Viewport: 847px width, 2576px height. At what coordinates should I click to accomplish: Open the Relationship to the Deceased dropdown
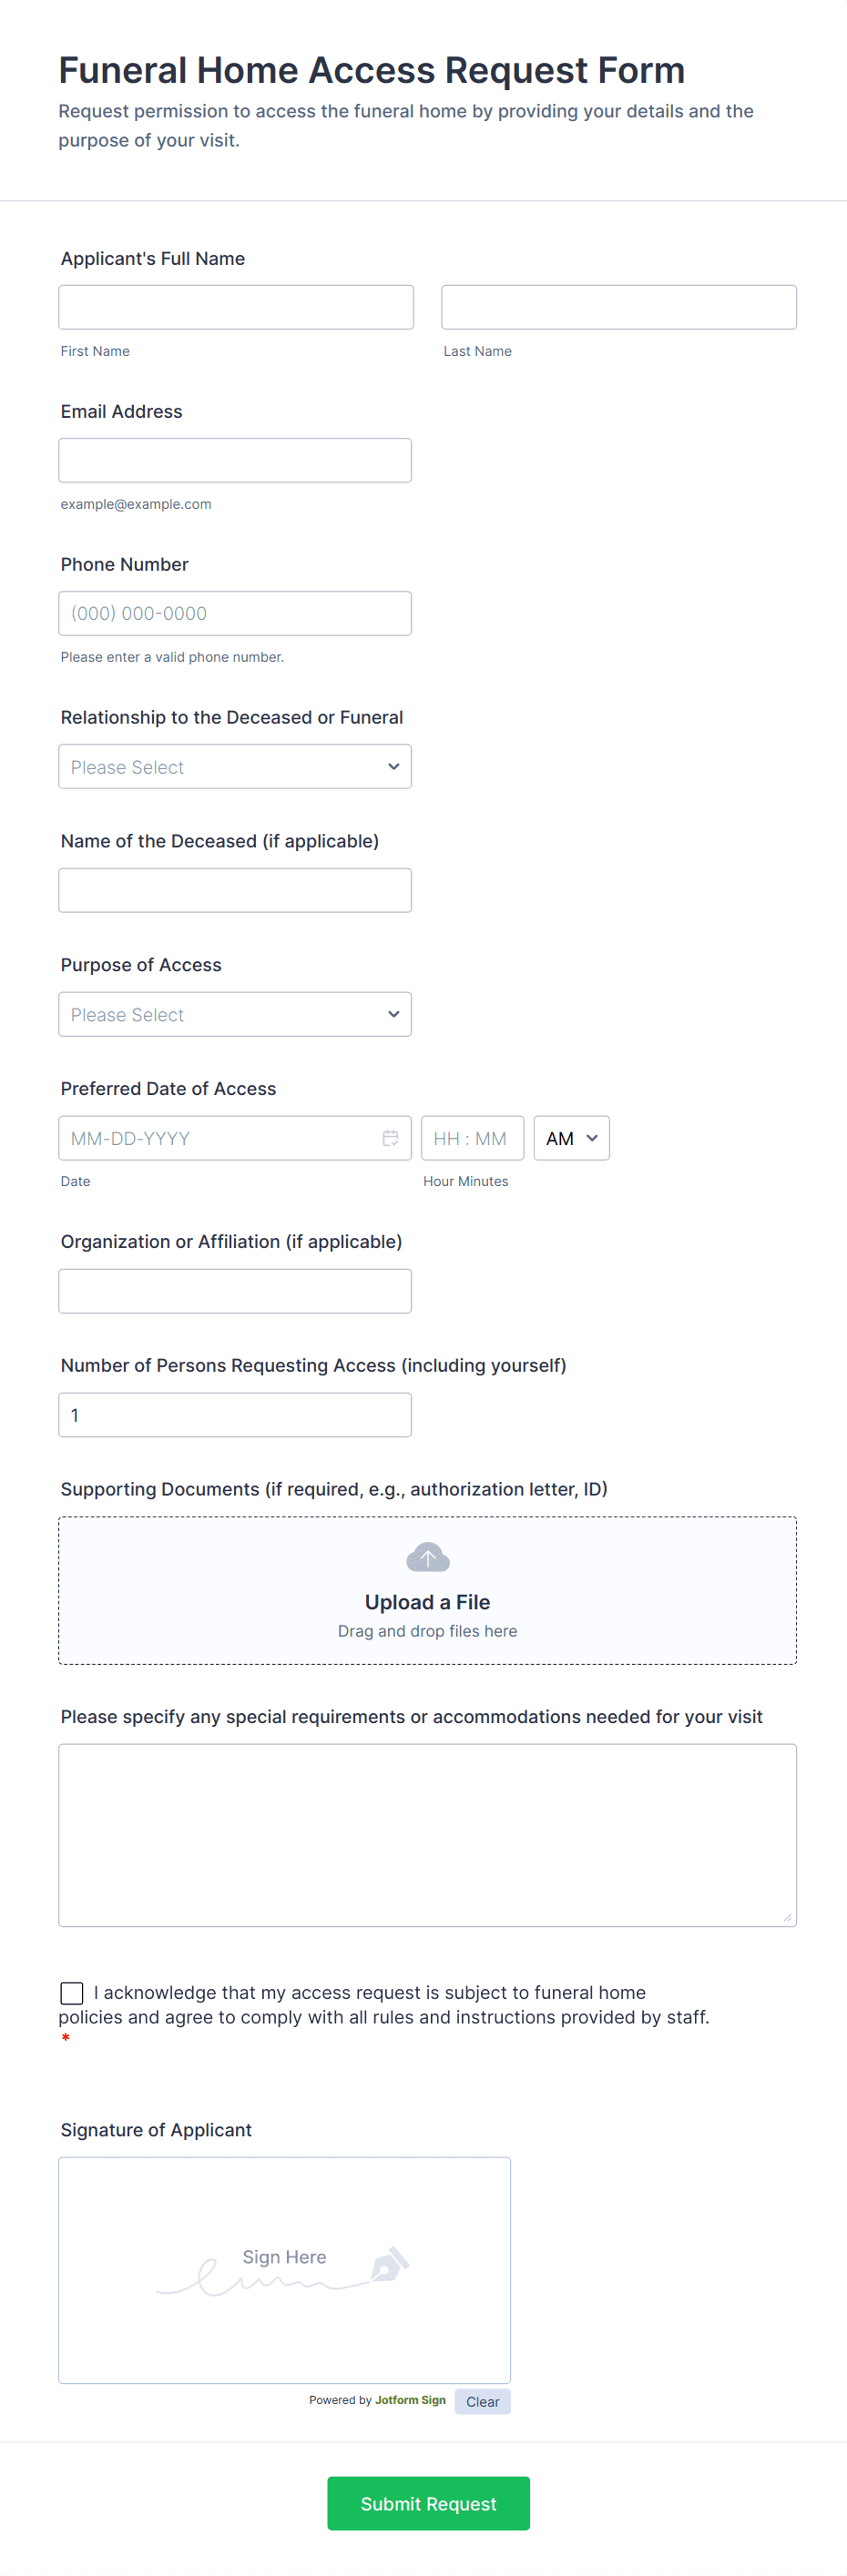[x=235, y=767]
